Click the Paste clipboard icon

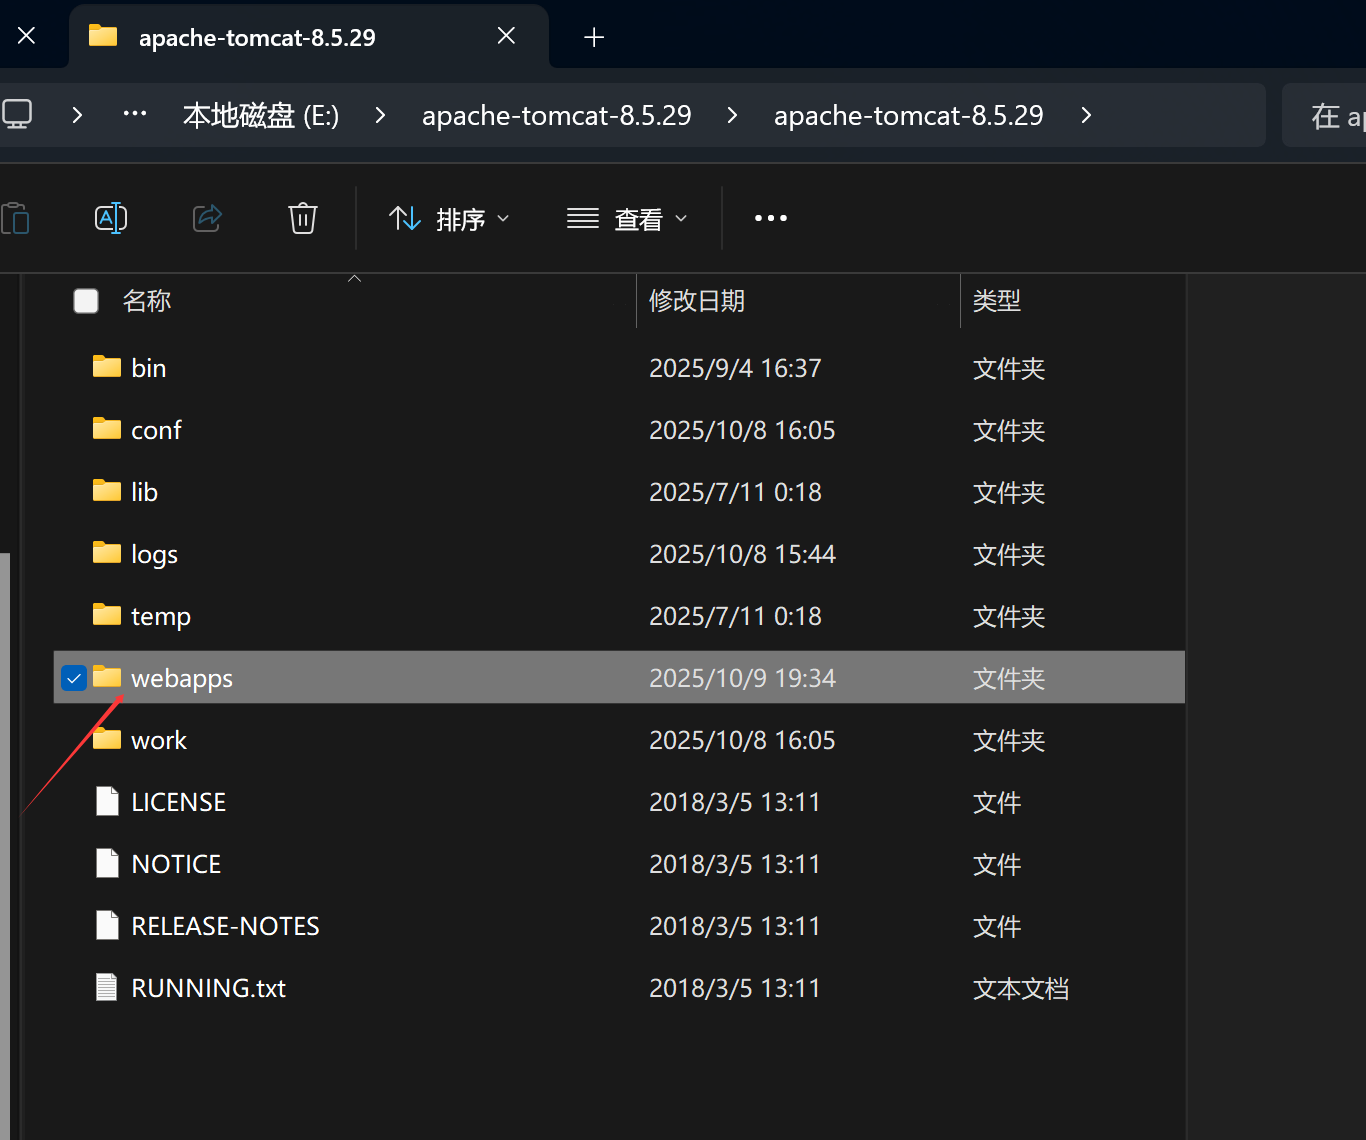pos(15,218)
